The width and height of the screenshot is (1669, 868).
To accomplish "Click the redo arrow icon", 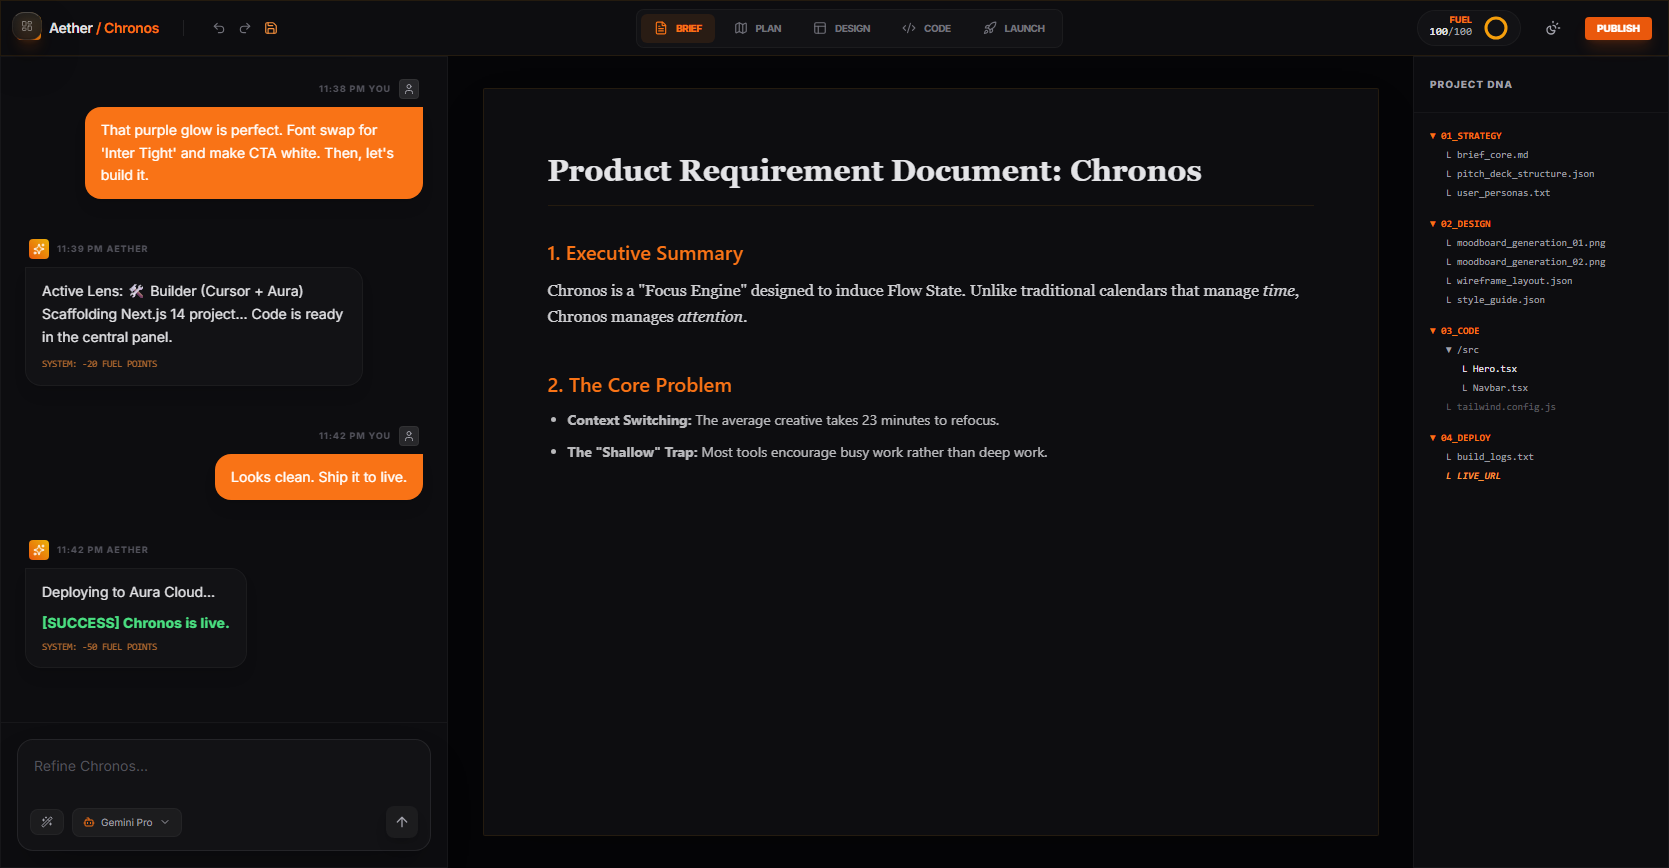I will click(245, 28).
